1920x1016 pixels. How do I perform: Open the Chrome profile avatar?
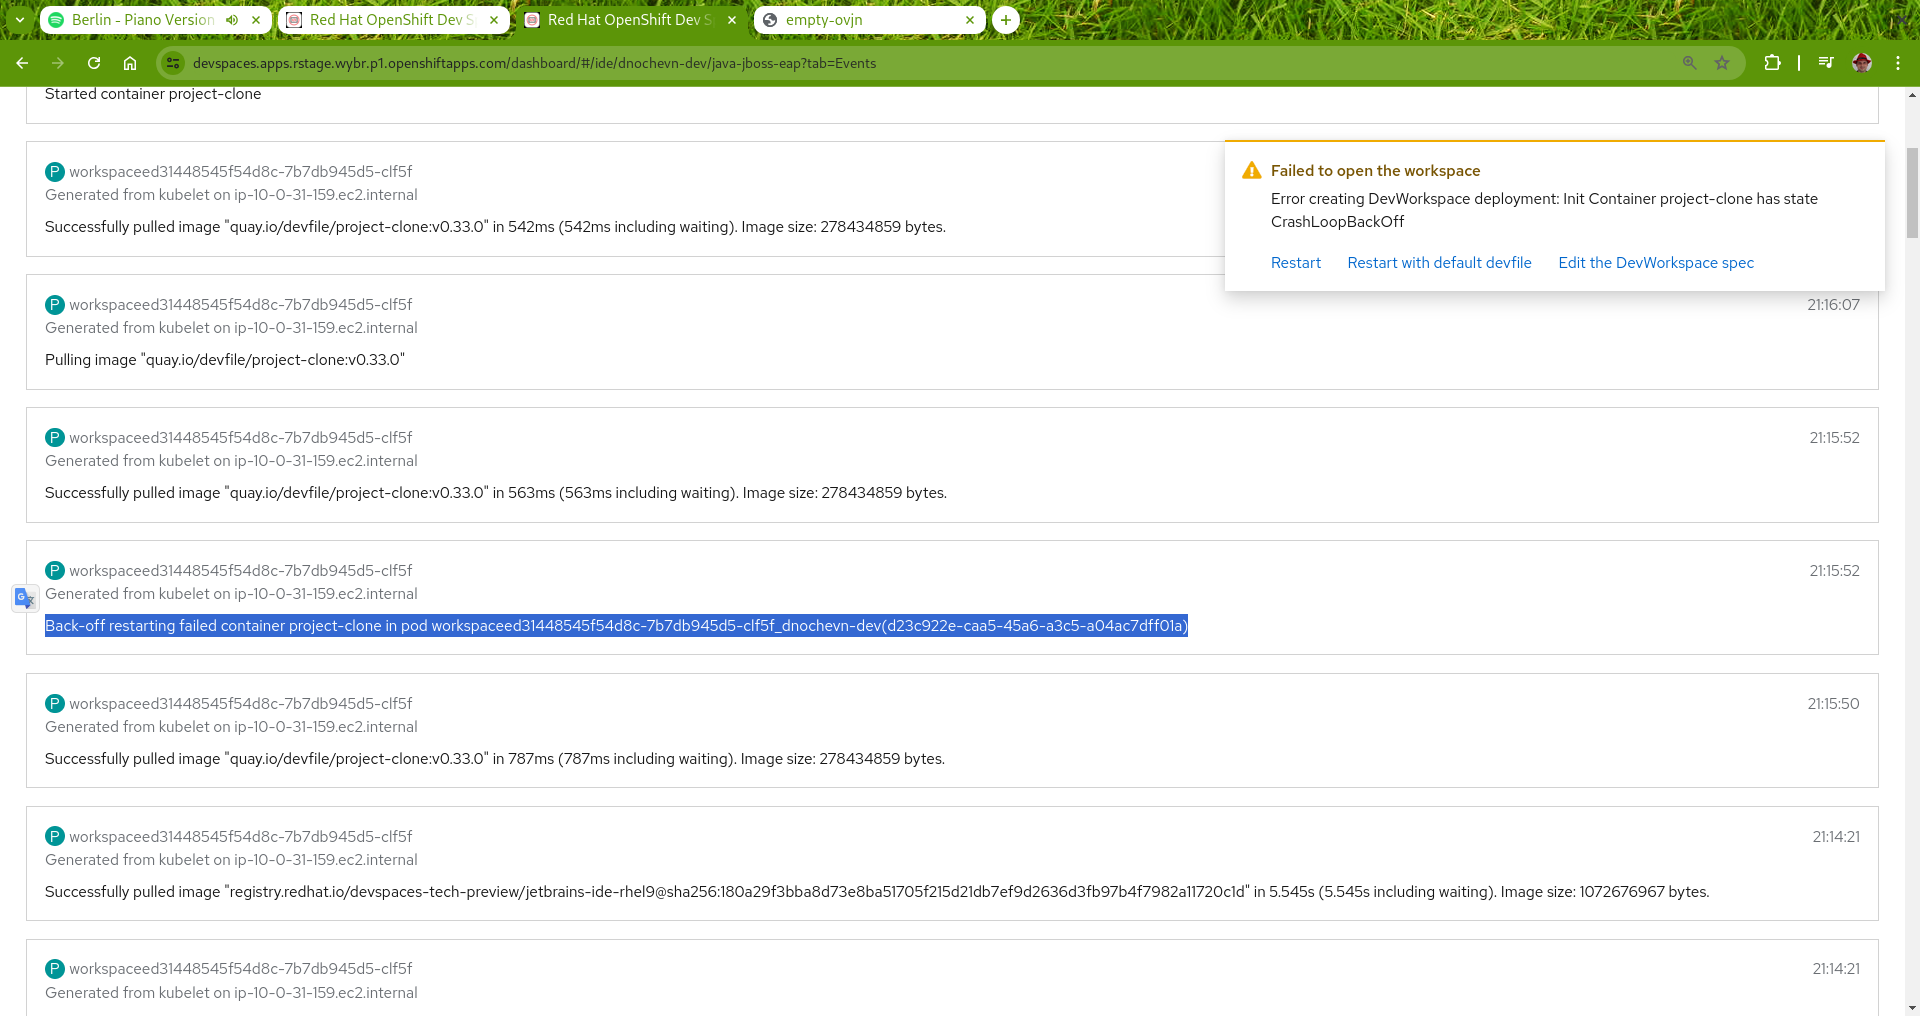click(1862, 63)
